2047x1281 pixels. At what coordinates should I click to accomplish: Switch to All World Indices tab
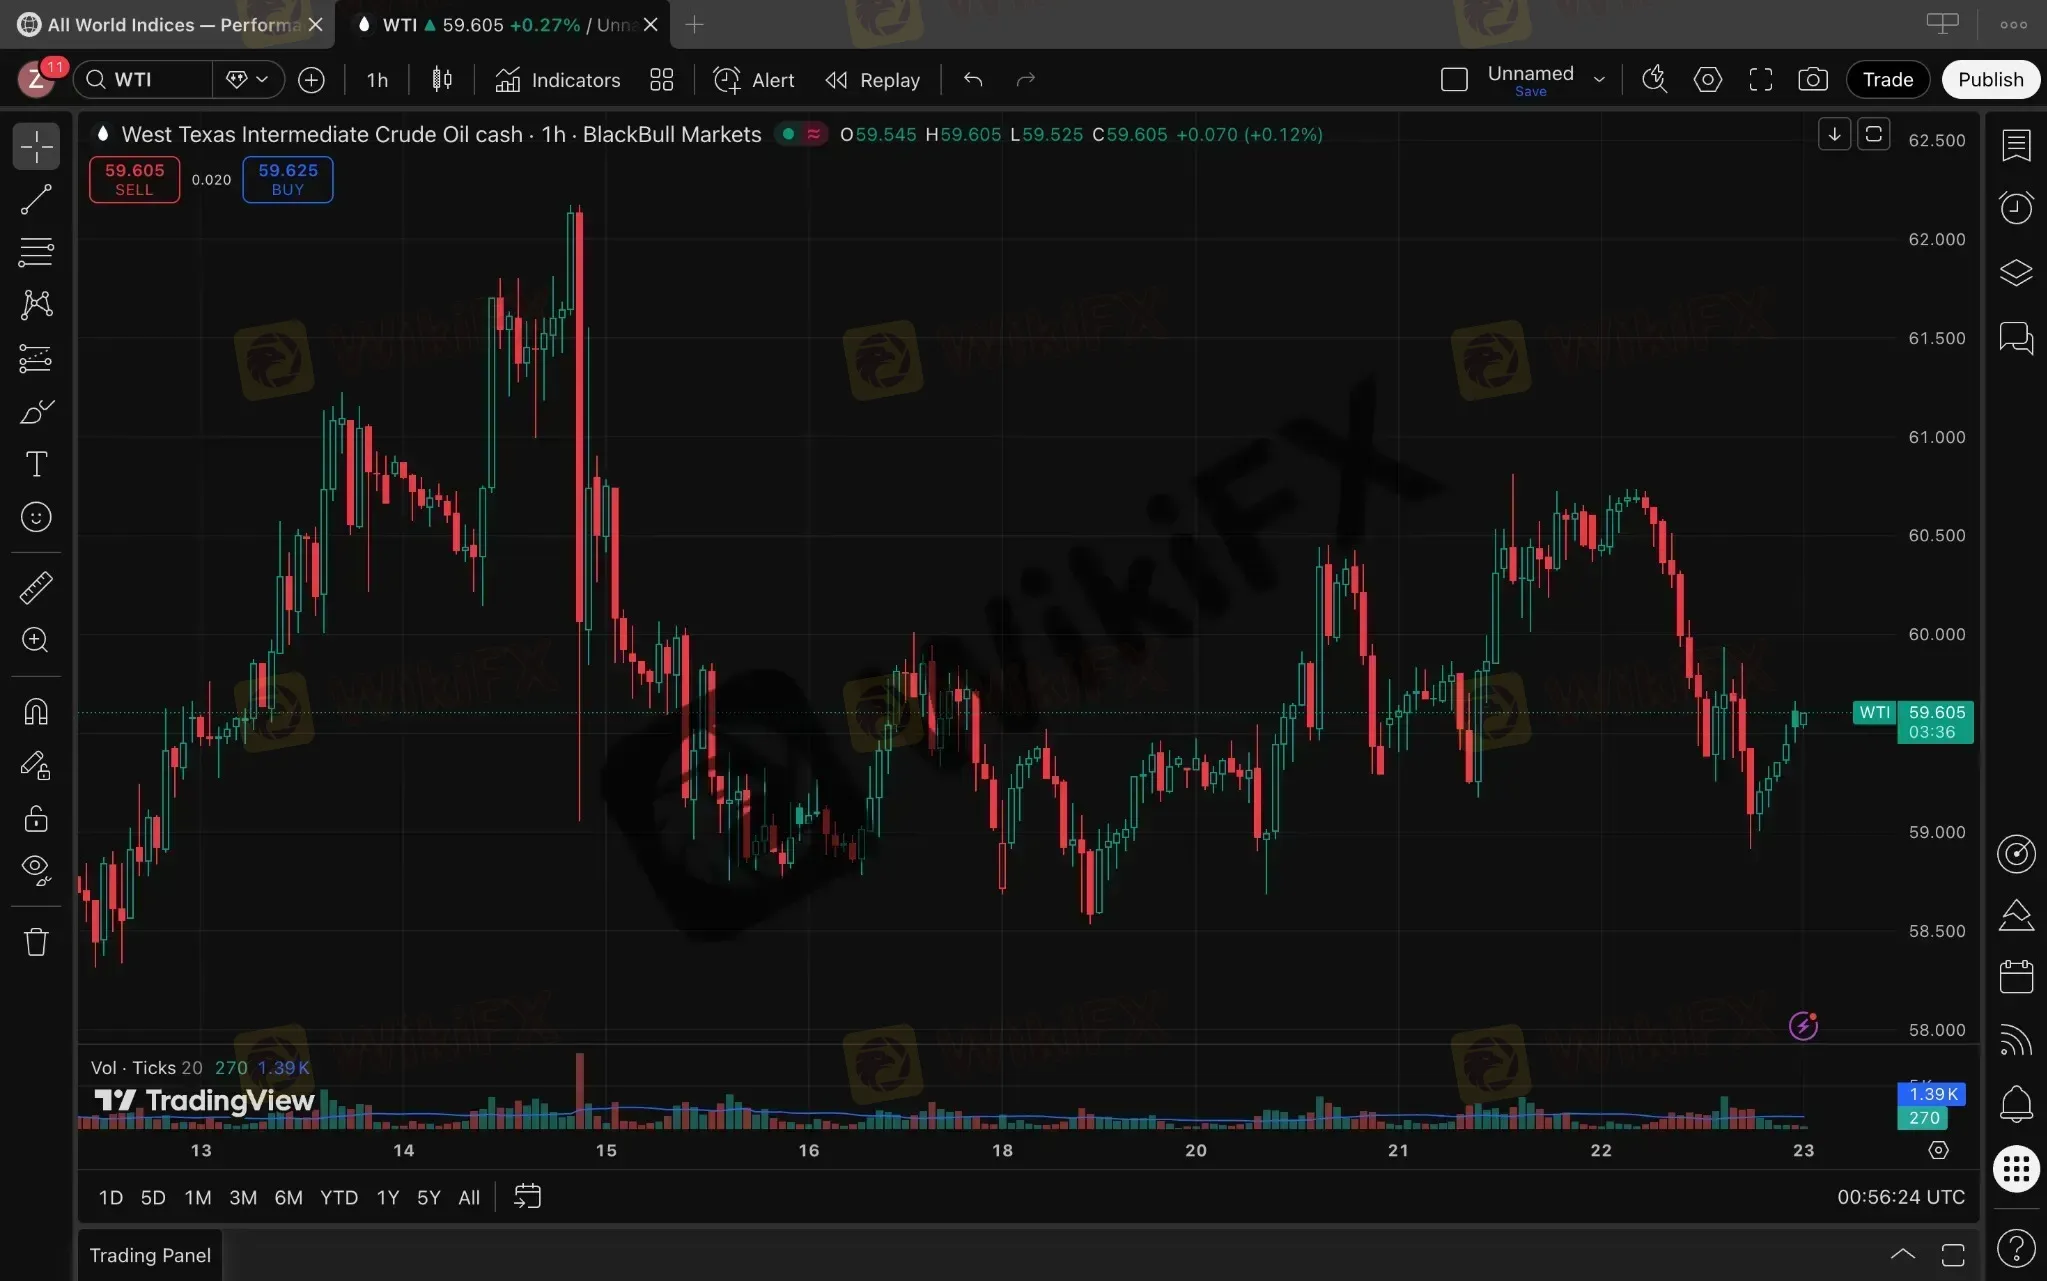(x=170, y=25)
